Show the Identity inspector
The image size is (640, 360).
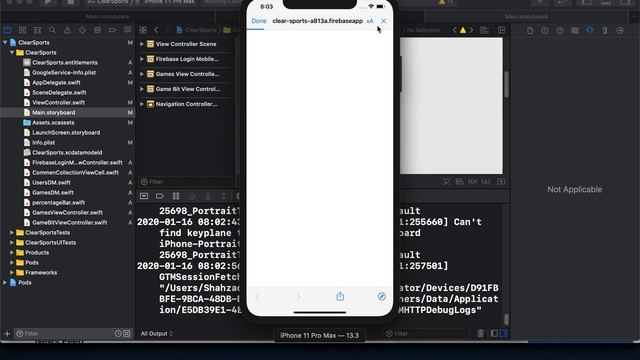coord(575,30)
